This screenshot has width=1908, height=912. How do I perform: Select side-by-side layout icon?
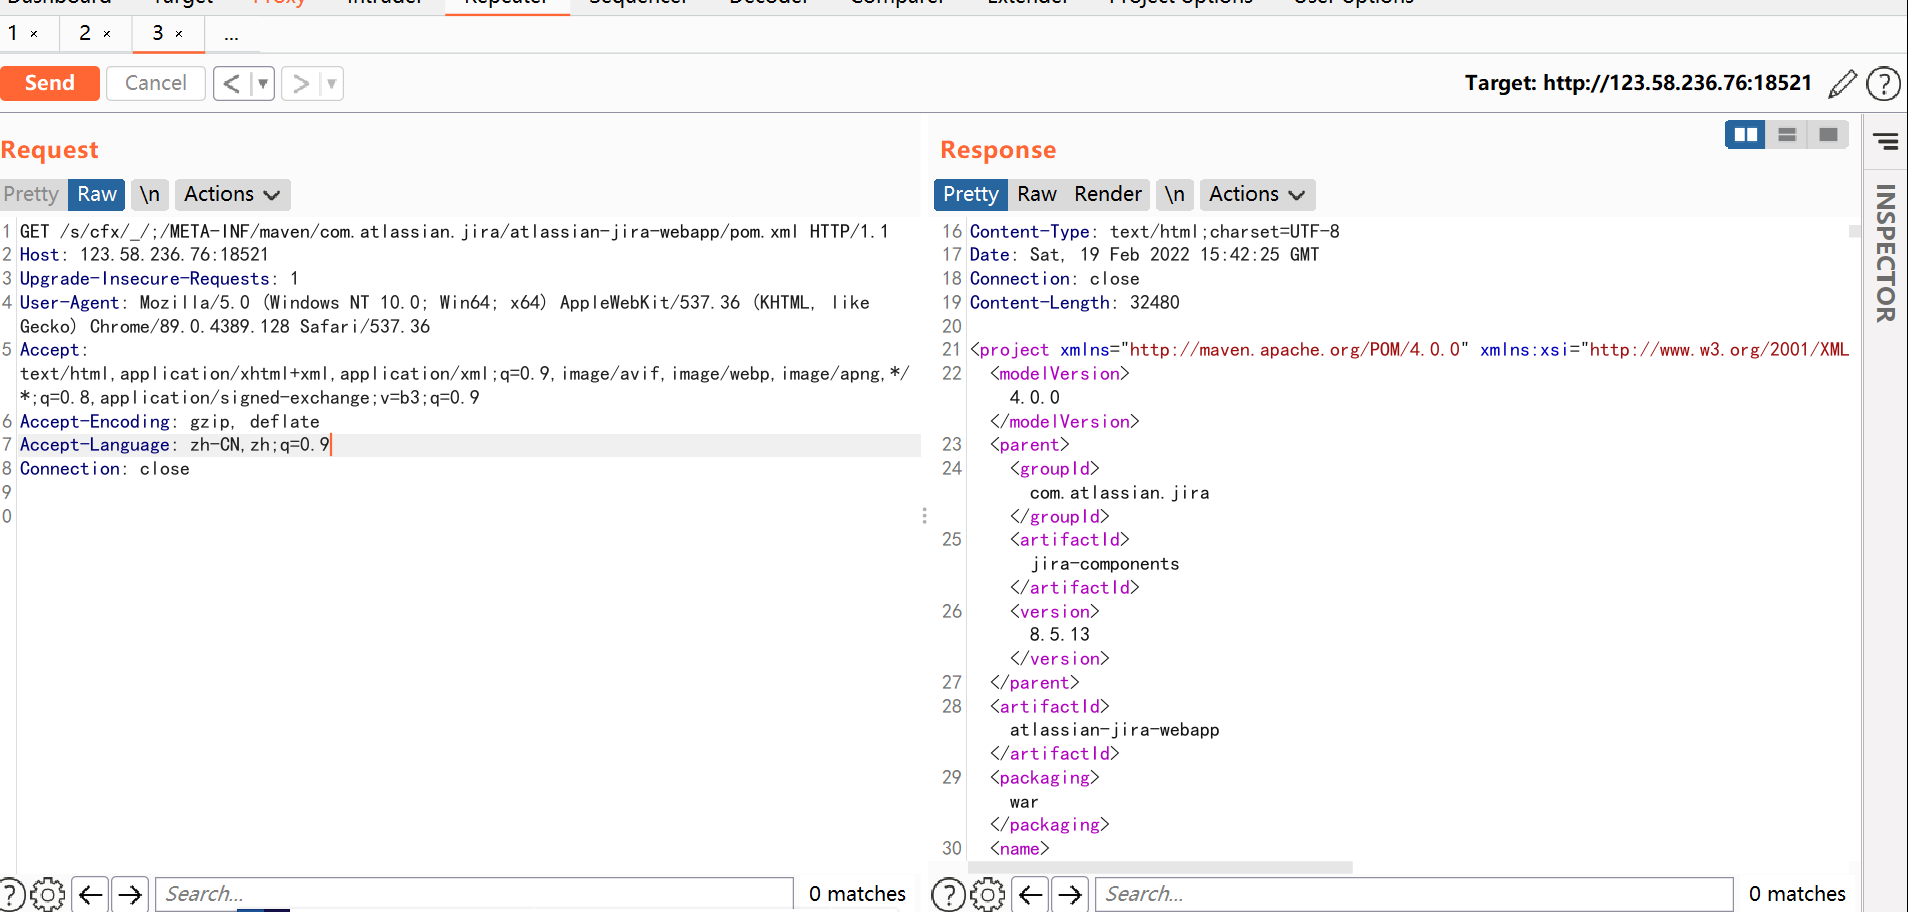coord(1746,134)
